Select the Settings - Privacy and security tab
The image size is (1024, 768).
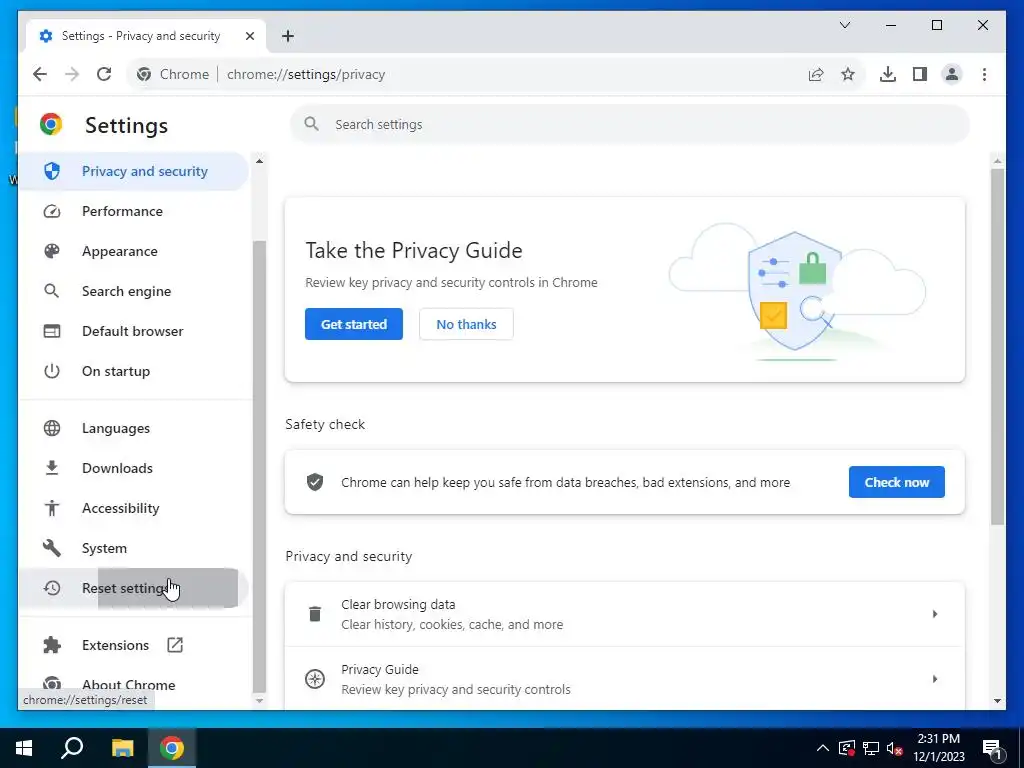pyautogui.click(x=146, y=36)
